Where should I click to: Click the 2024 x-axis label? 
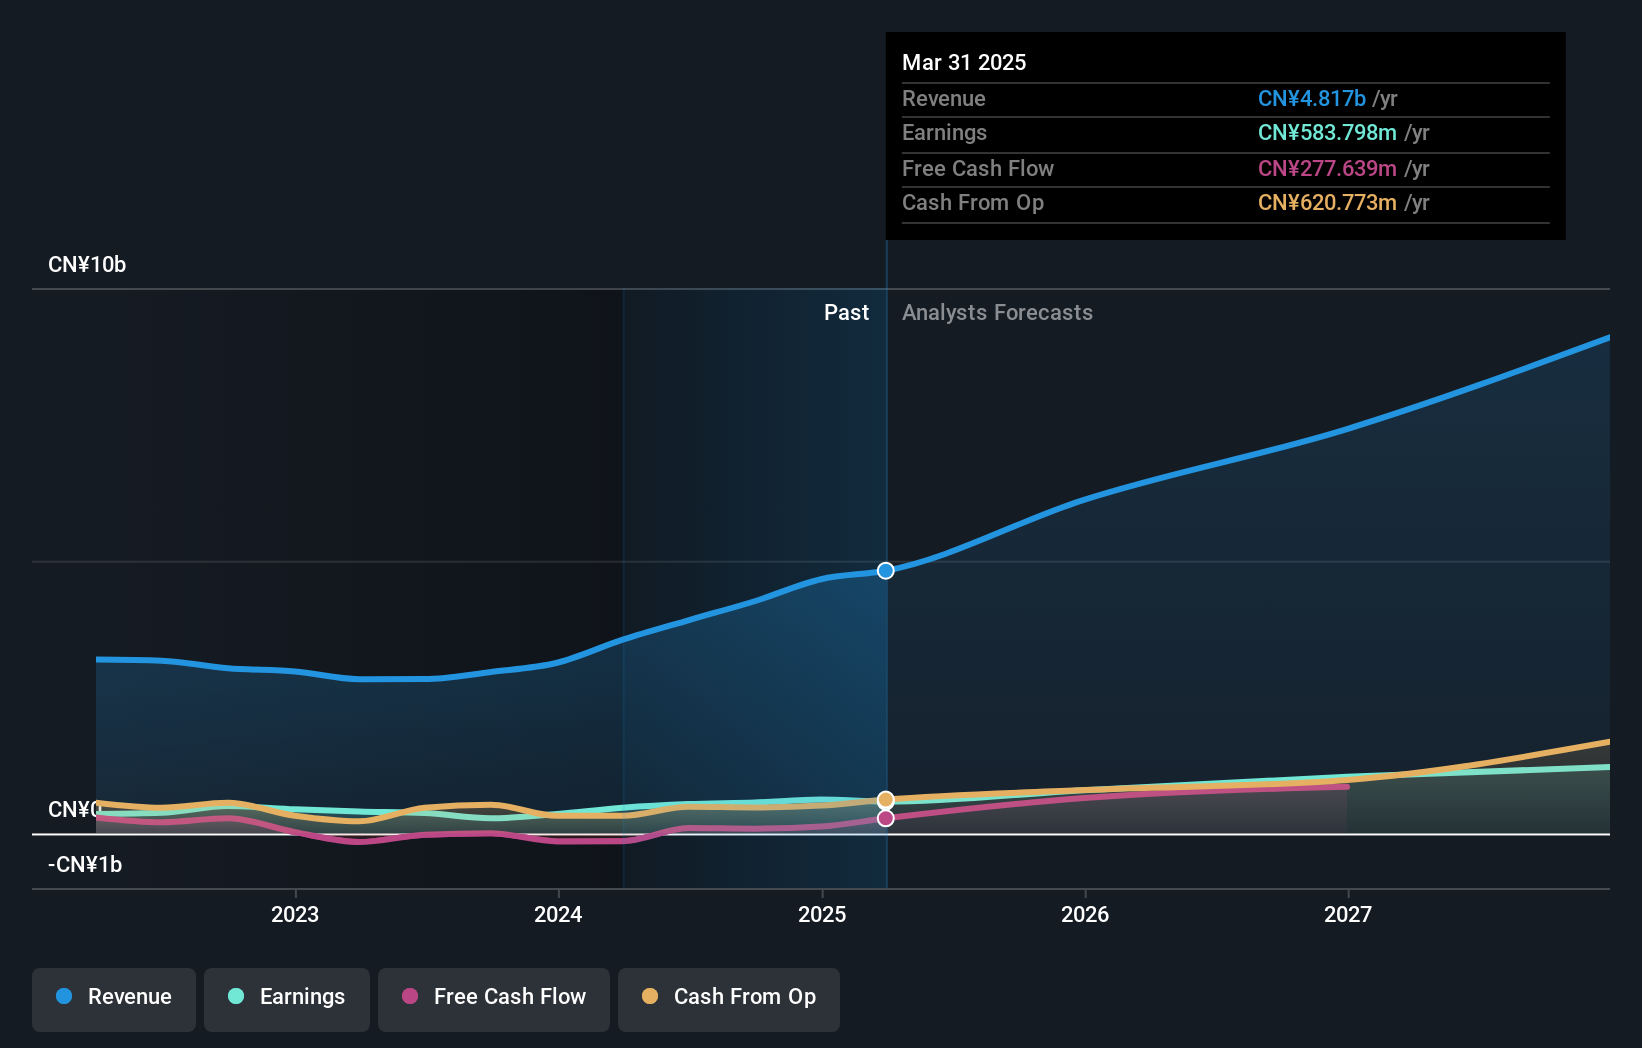[558, 914]
